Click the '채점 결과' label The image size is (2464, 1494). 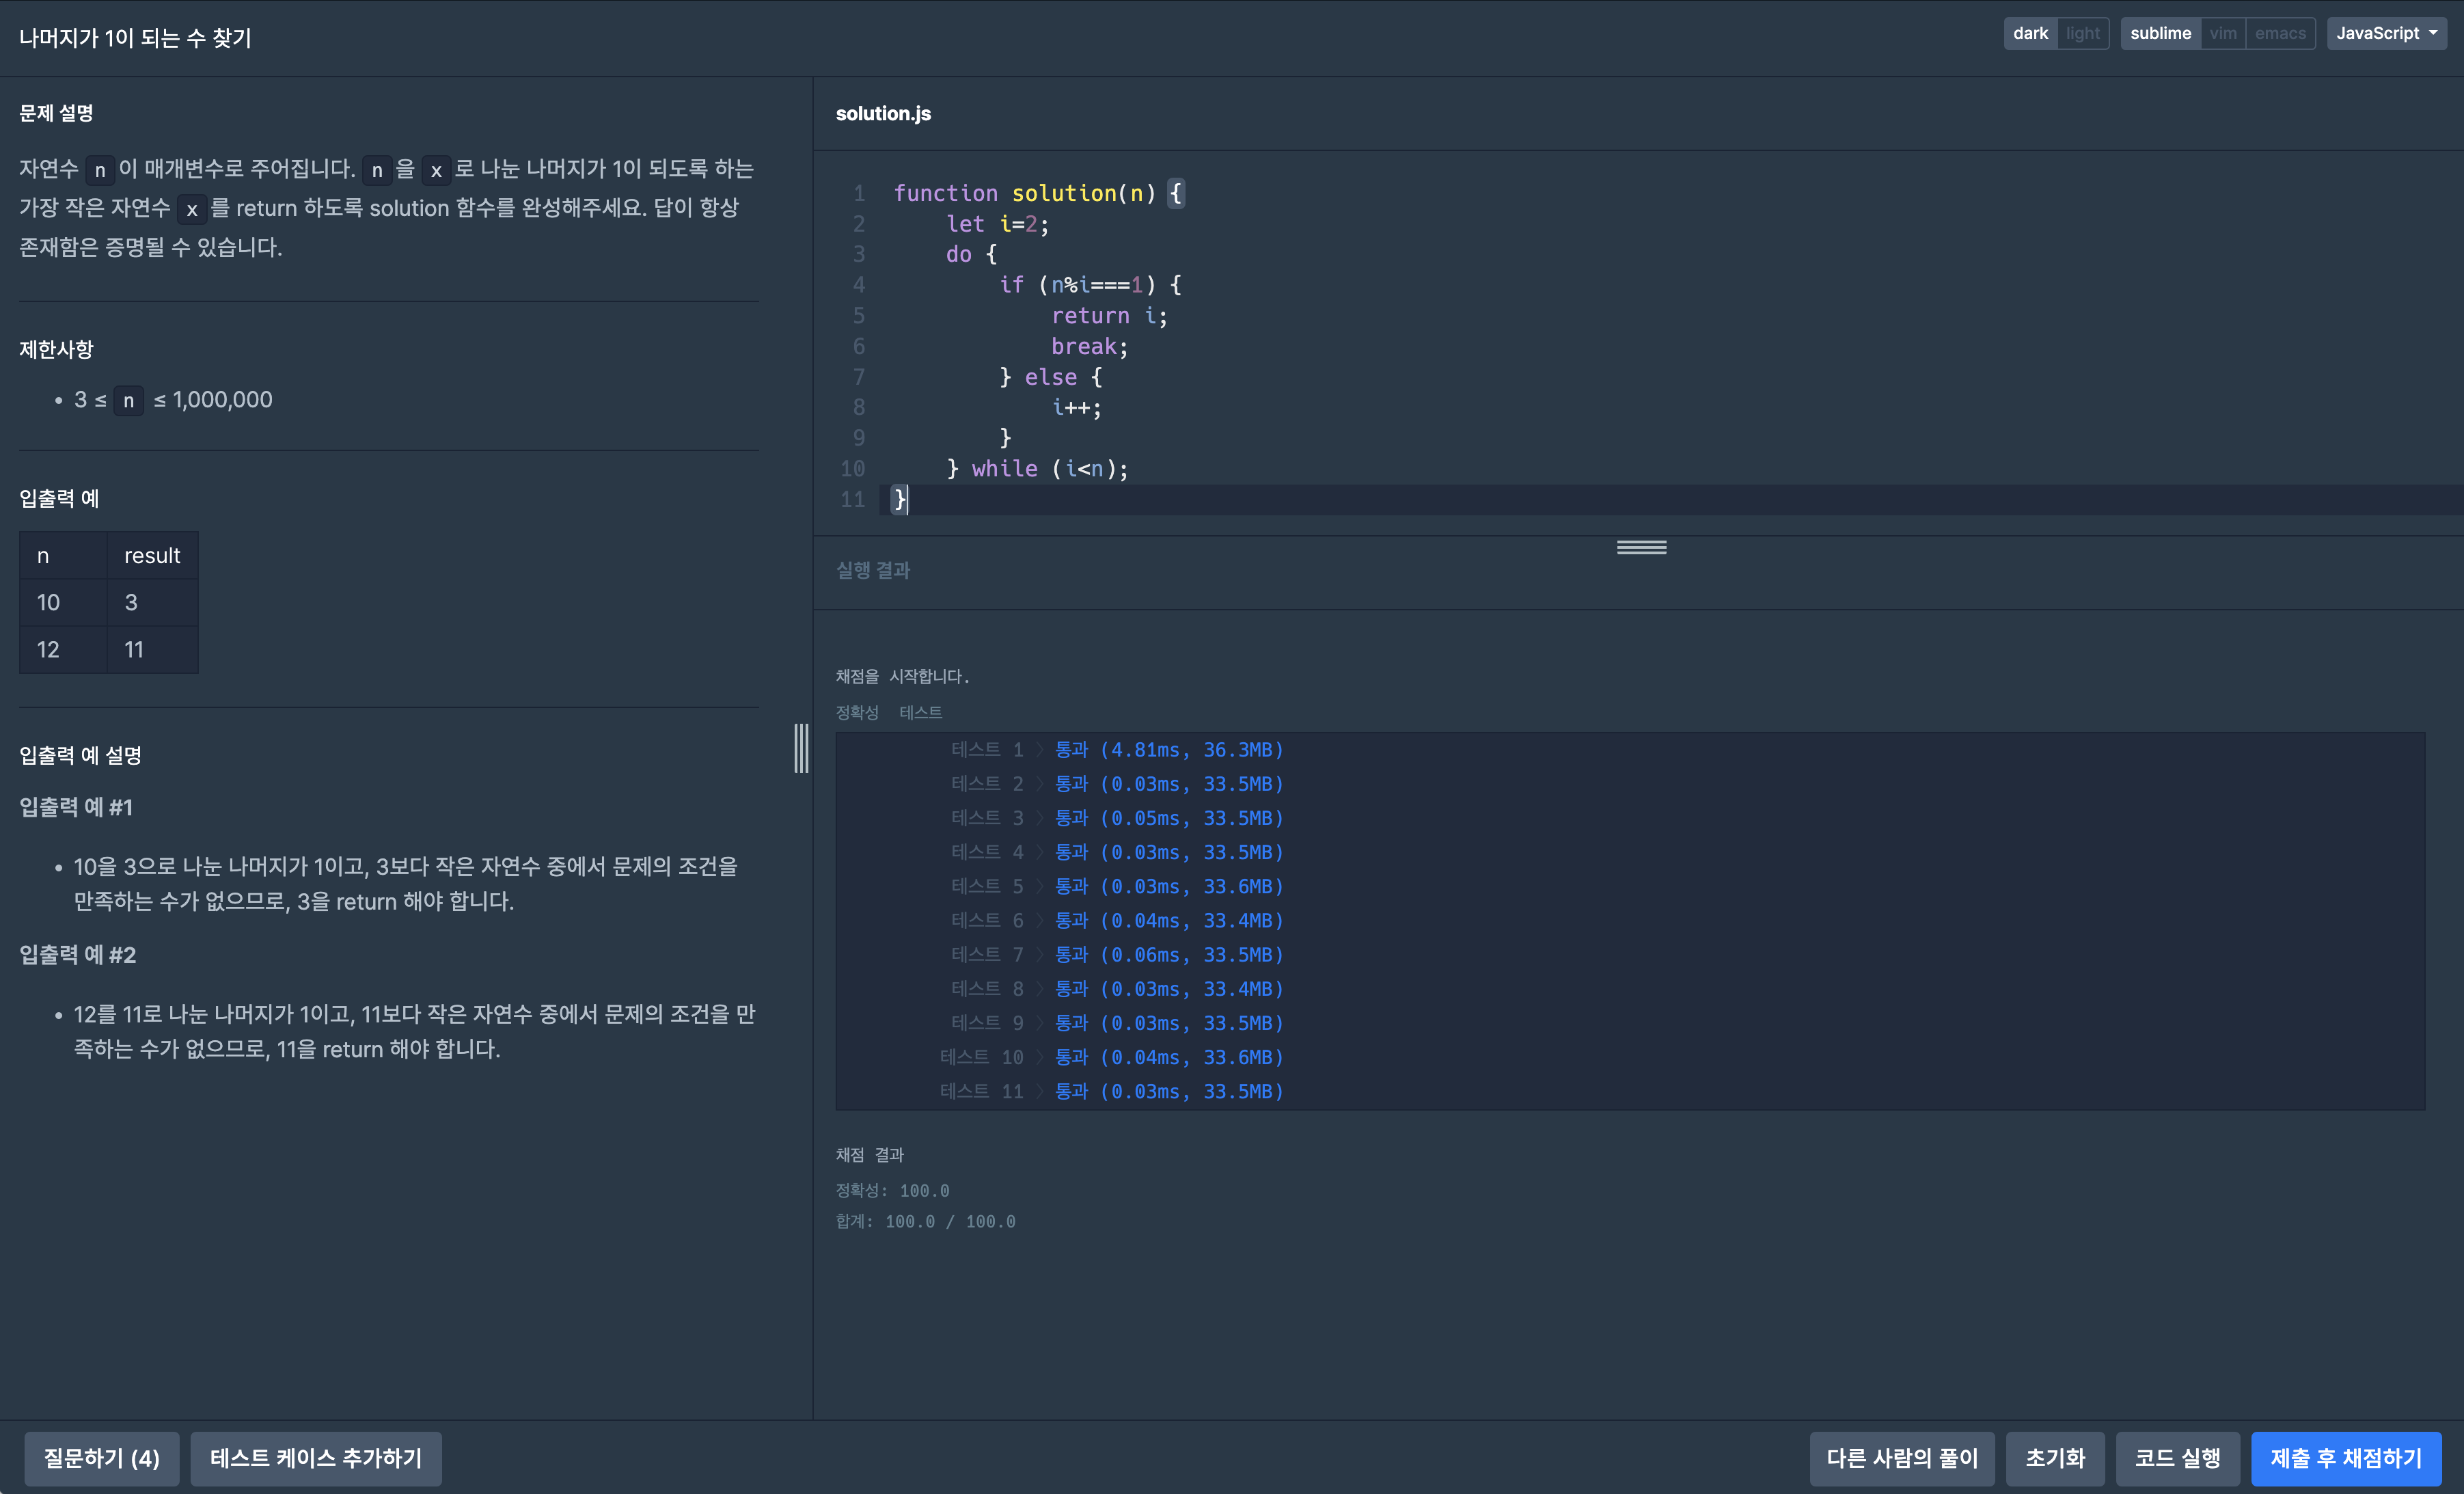[869, 1154]
